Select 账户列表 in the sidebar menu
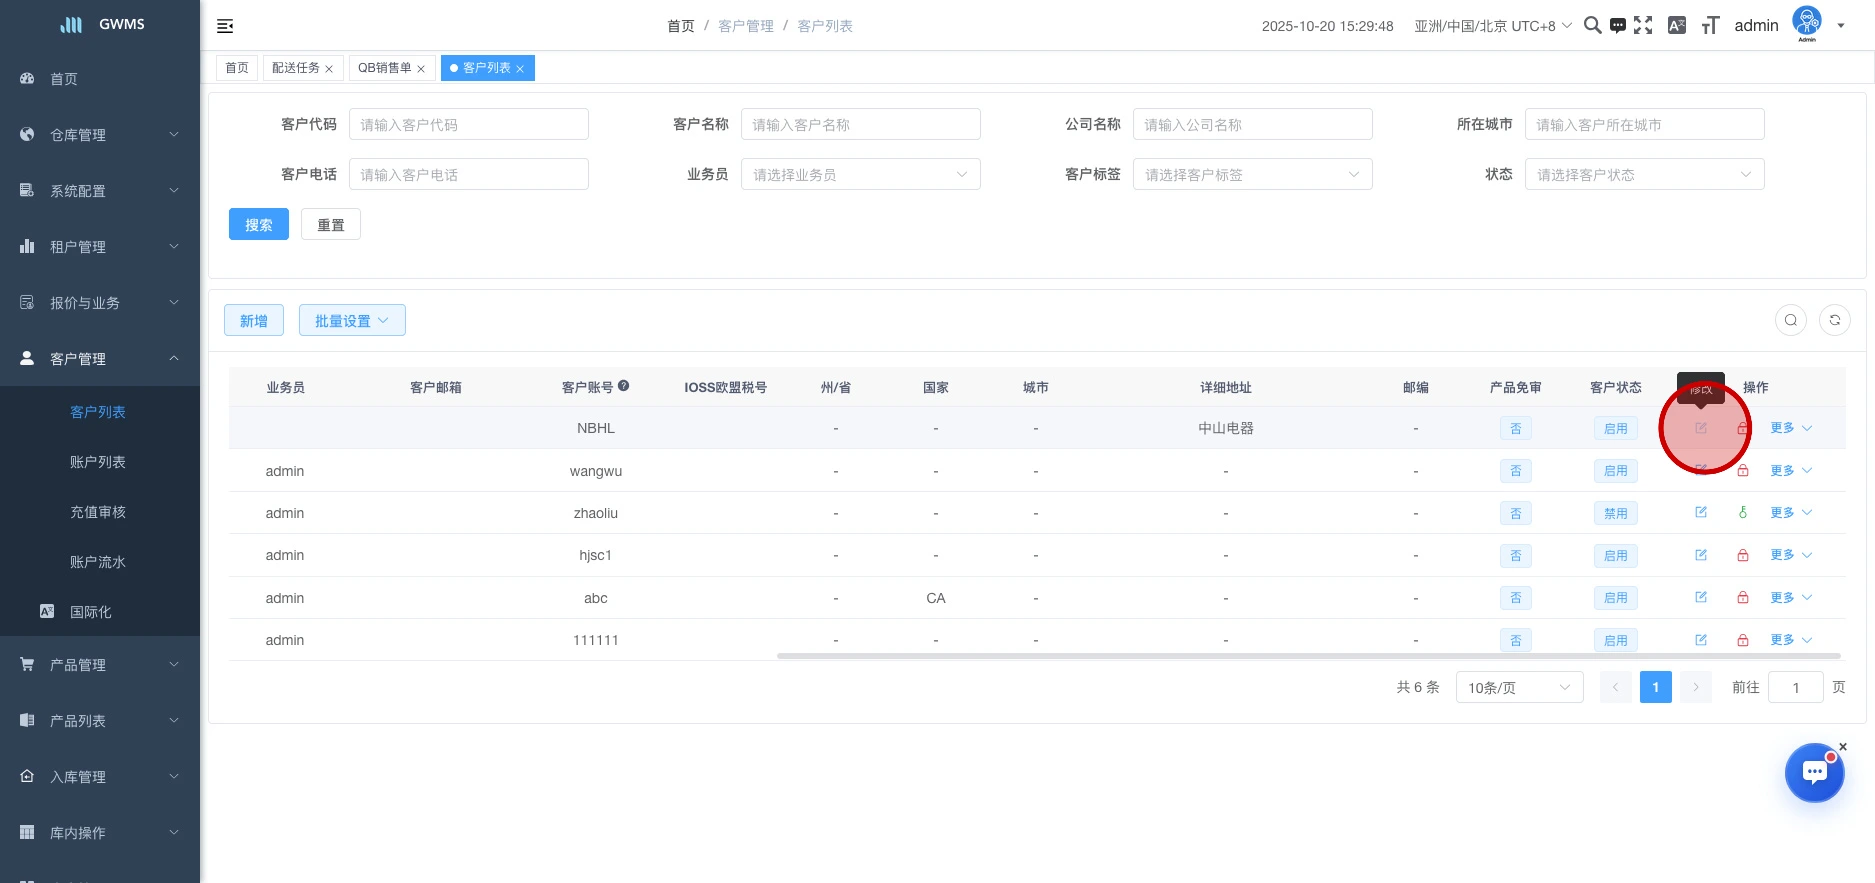The image size is (1875, 883). click(x=98, y=462)
